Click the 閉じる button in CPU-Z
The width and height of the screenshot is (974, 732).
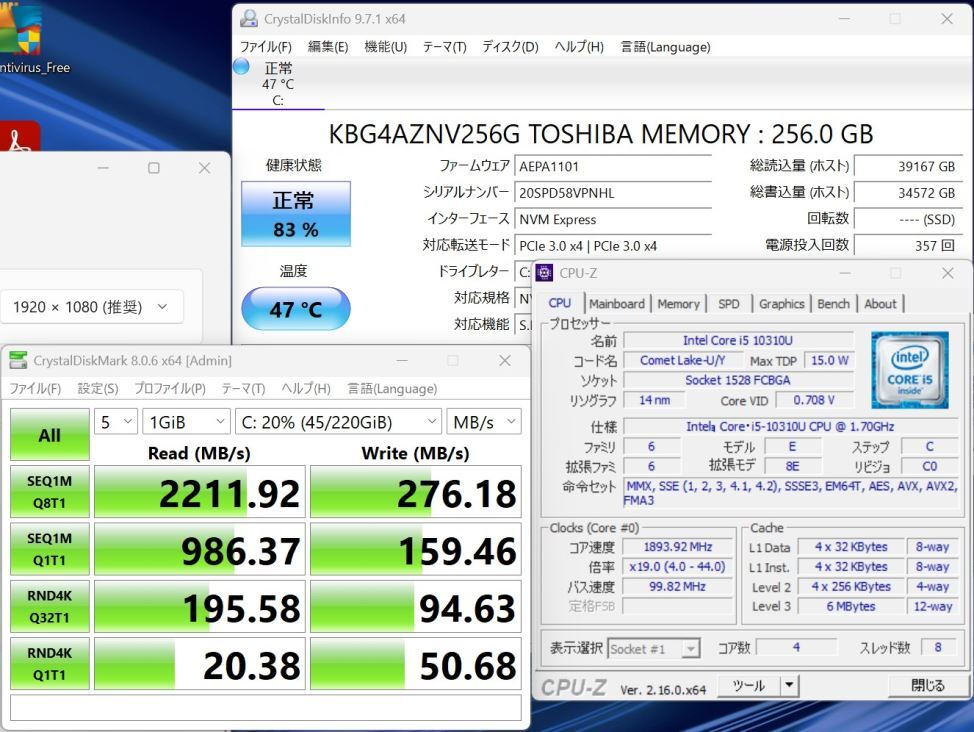[929, 685]
